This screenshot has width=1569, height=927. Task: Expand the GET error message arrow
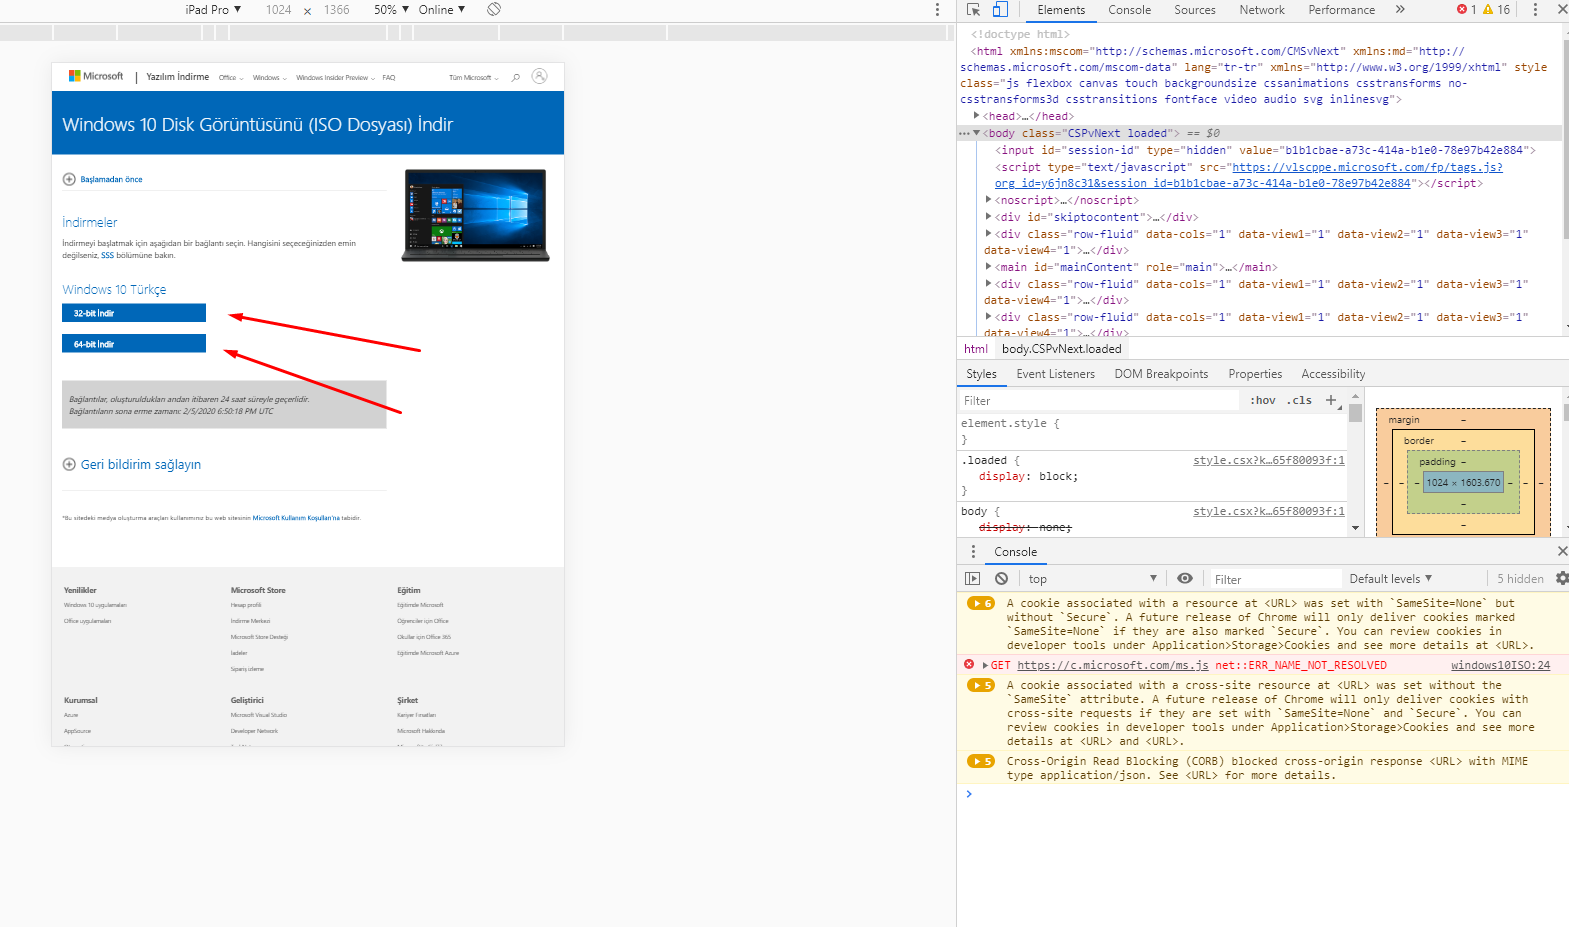coord(985,665)
